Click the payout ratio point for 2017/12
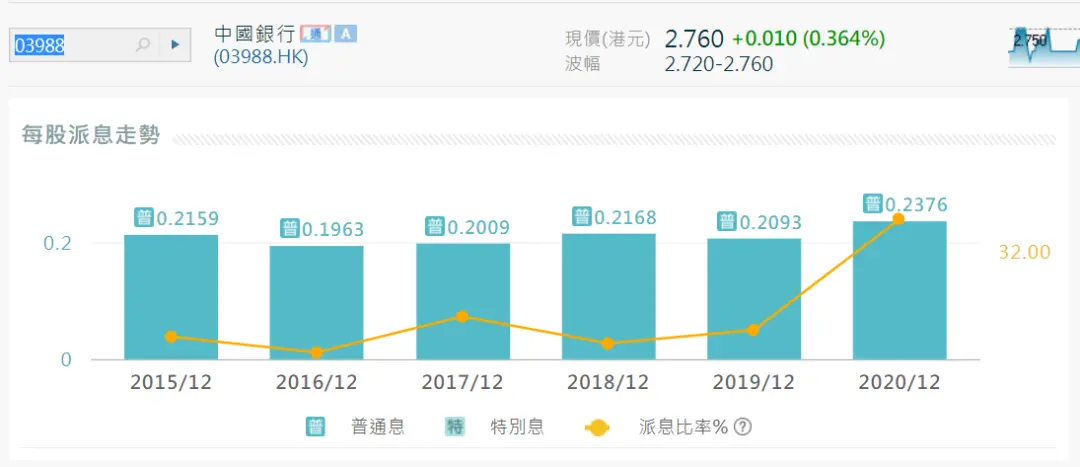The height and width of the screenshot is (467, 1080). 462,317
